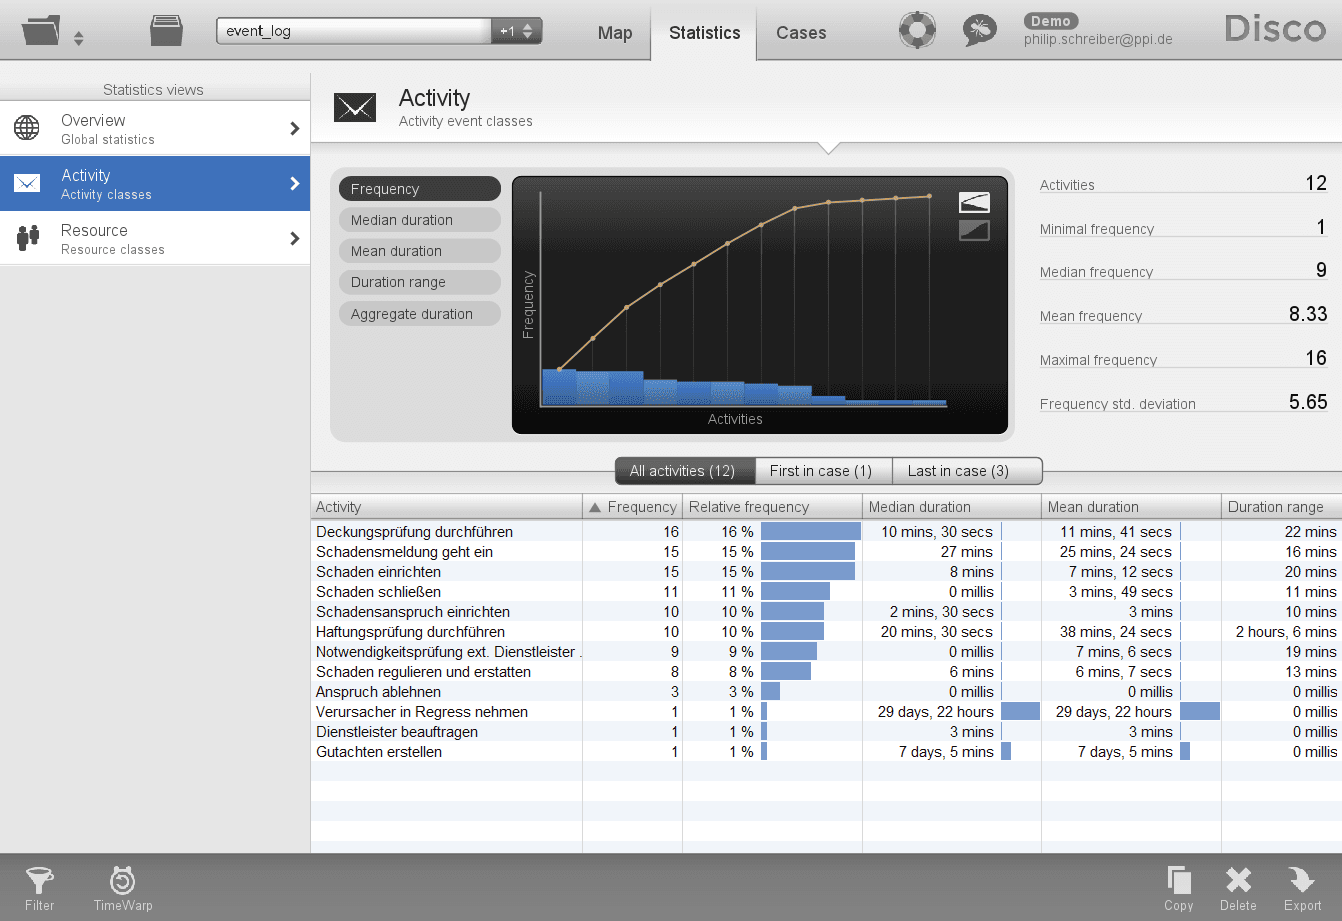Open the Filter funnel tool
Viewport: 1342px width, 921px height.
coord(40,887)
